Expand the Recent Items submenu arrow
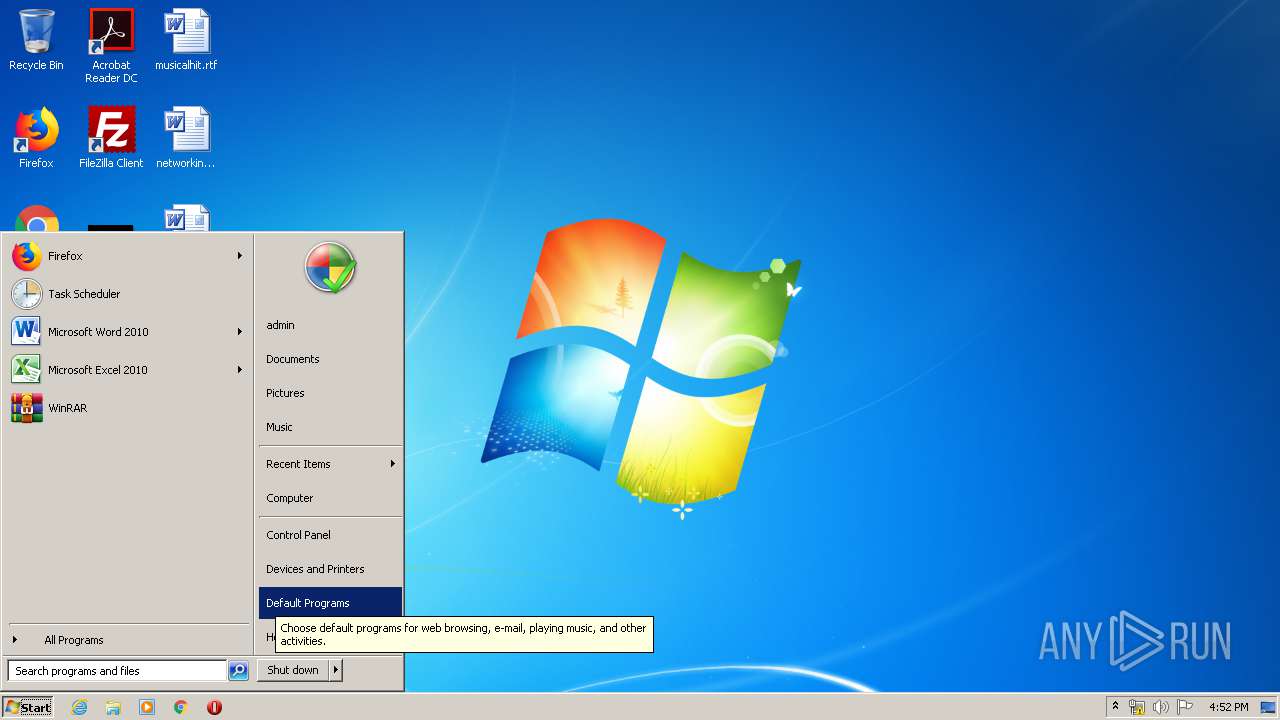The width and height of the screenshot is (1280, 720). (x=393, y=464)
